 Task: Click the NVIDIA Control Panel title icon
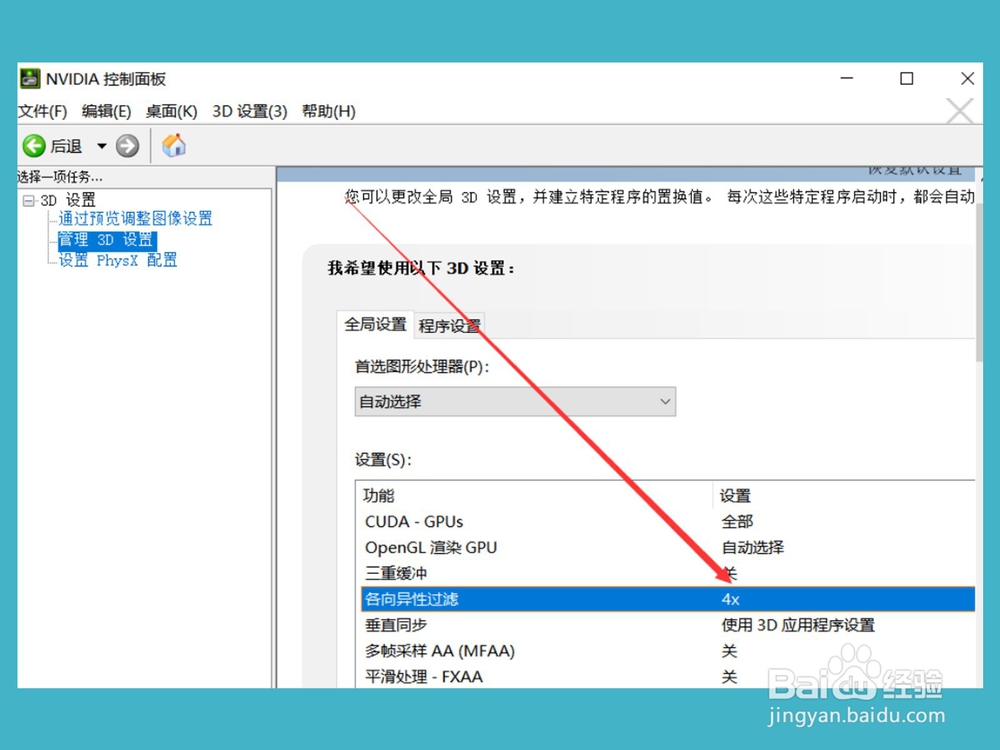(29, 79)
